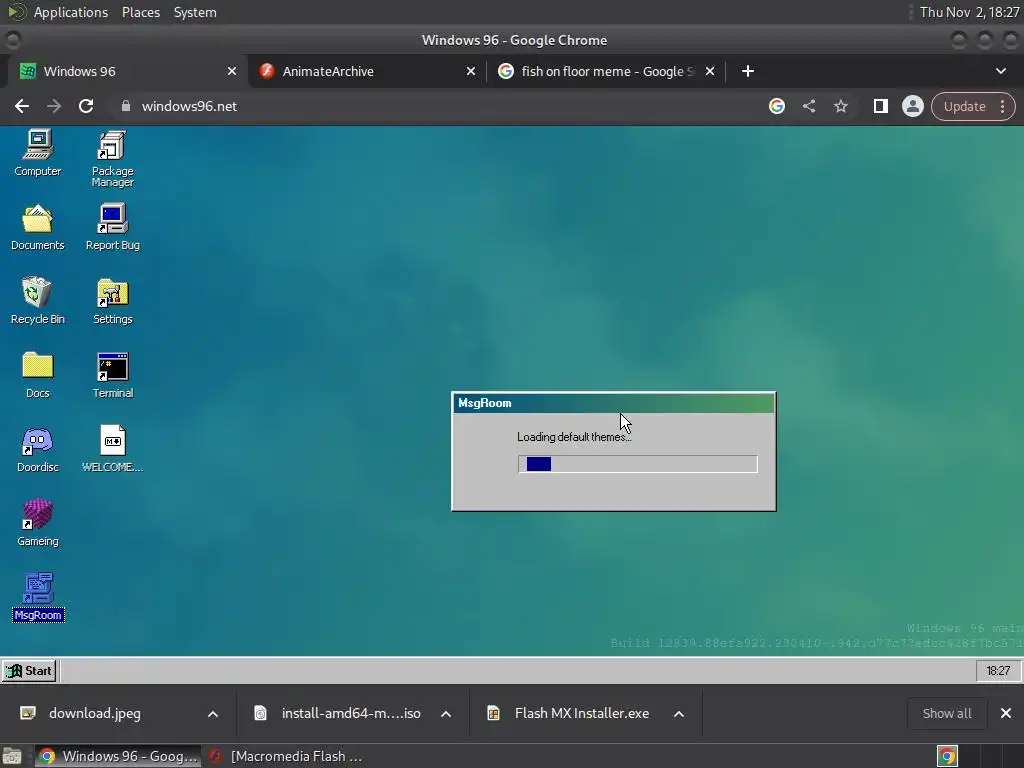Close the fish on floor meme tab

(710, 71)
